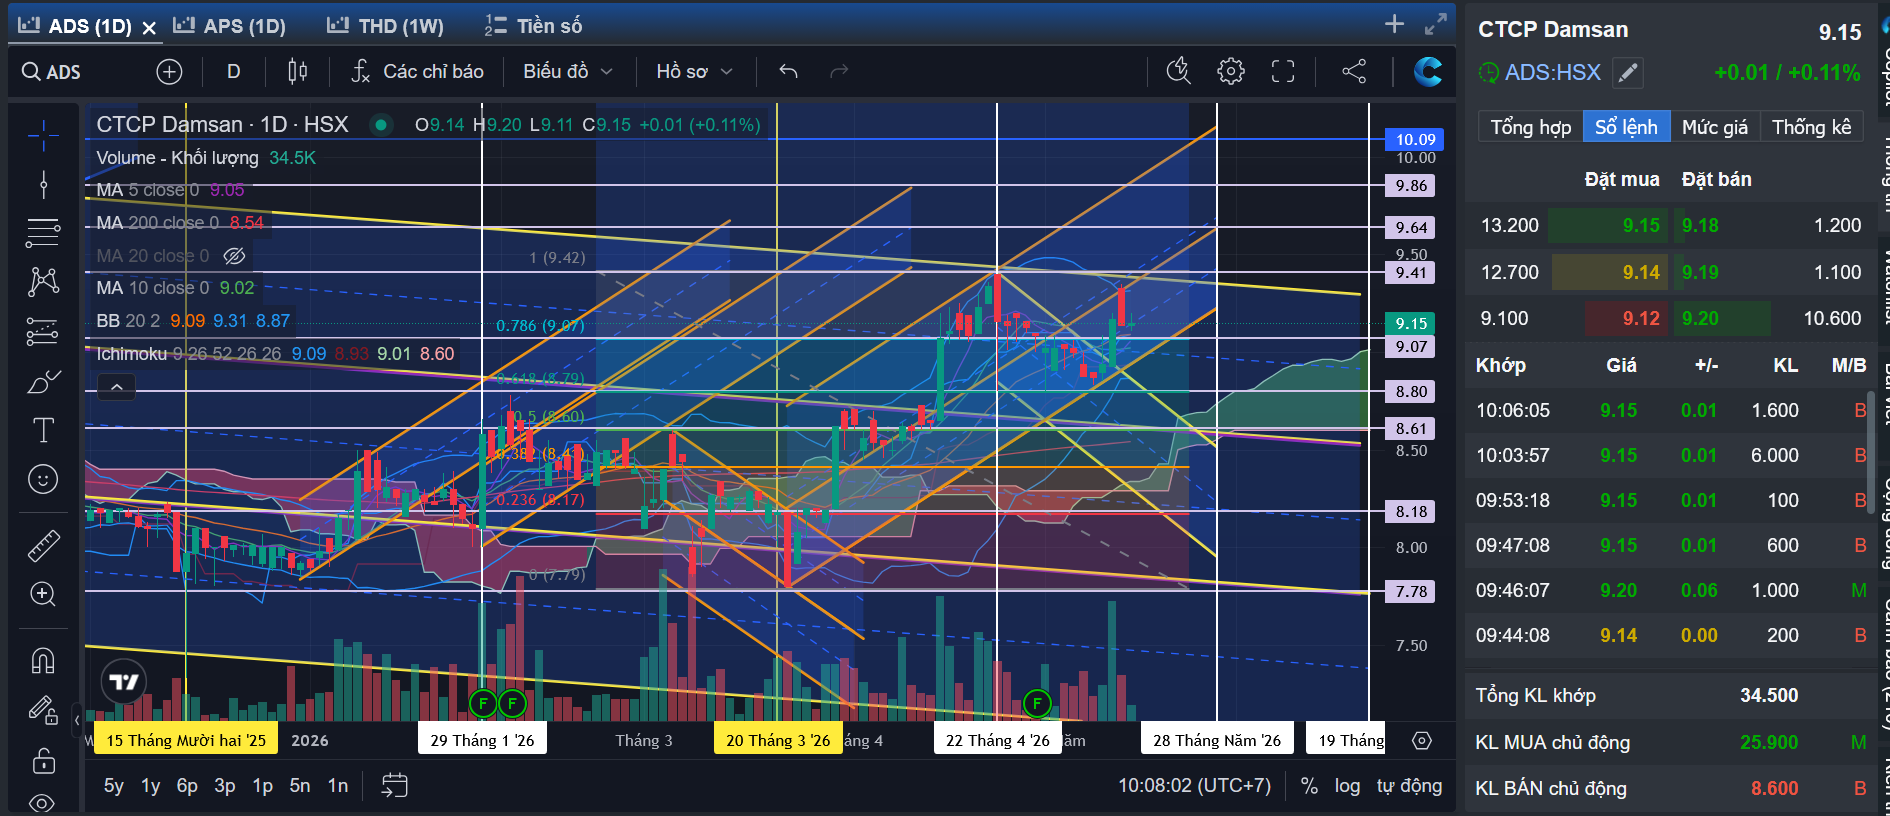Set the range to 3p
1890x816 pixels.
[x=225, y=786]
